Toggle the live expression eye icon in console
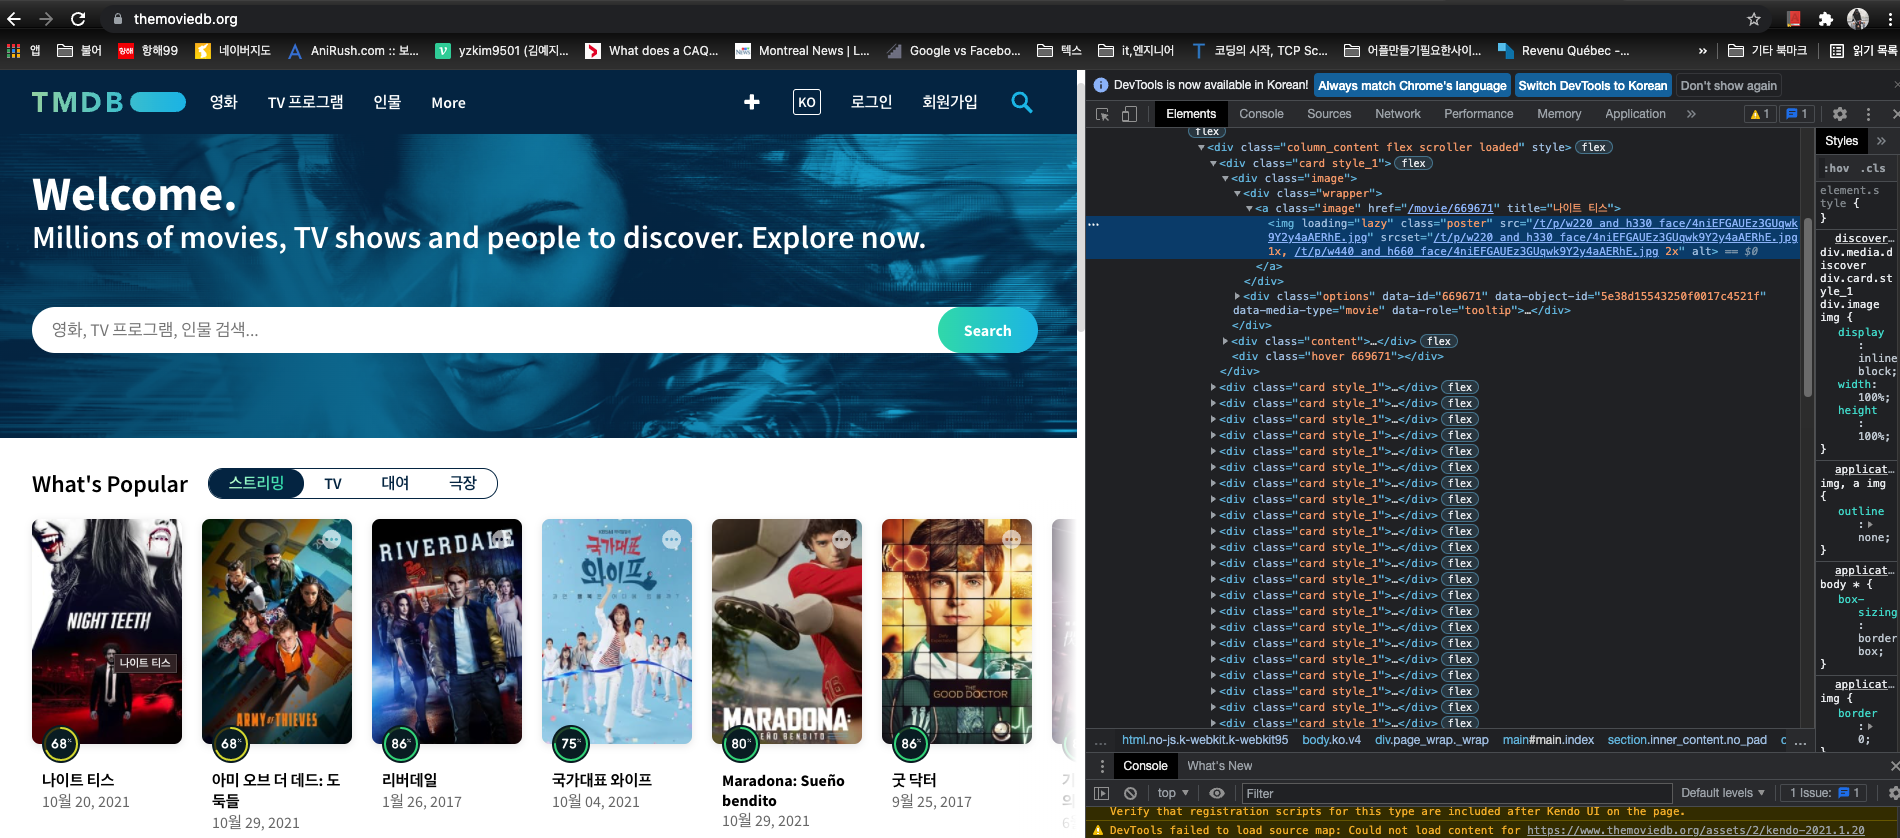The width and height of the screenshot is (1900, 838). 1217,793
